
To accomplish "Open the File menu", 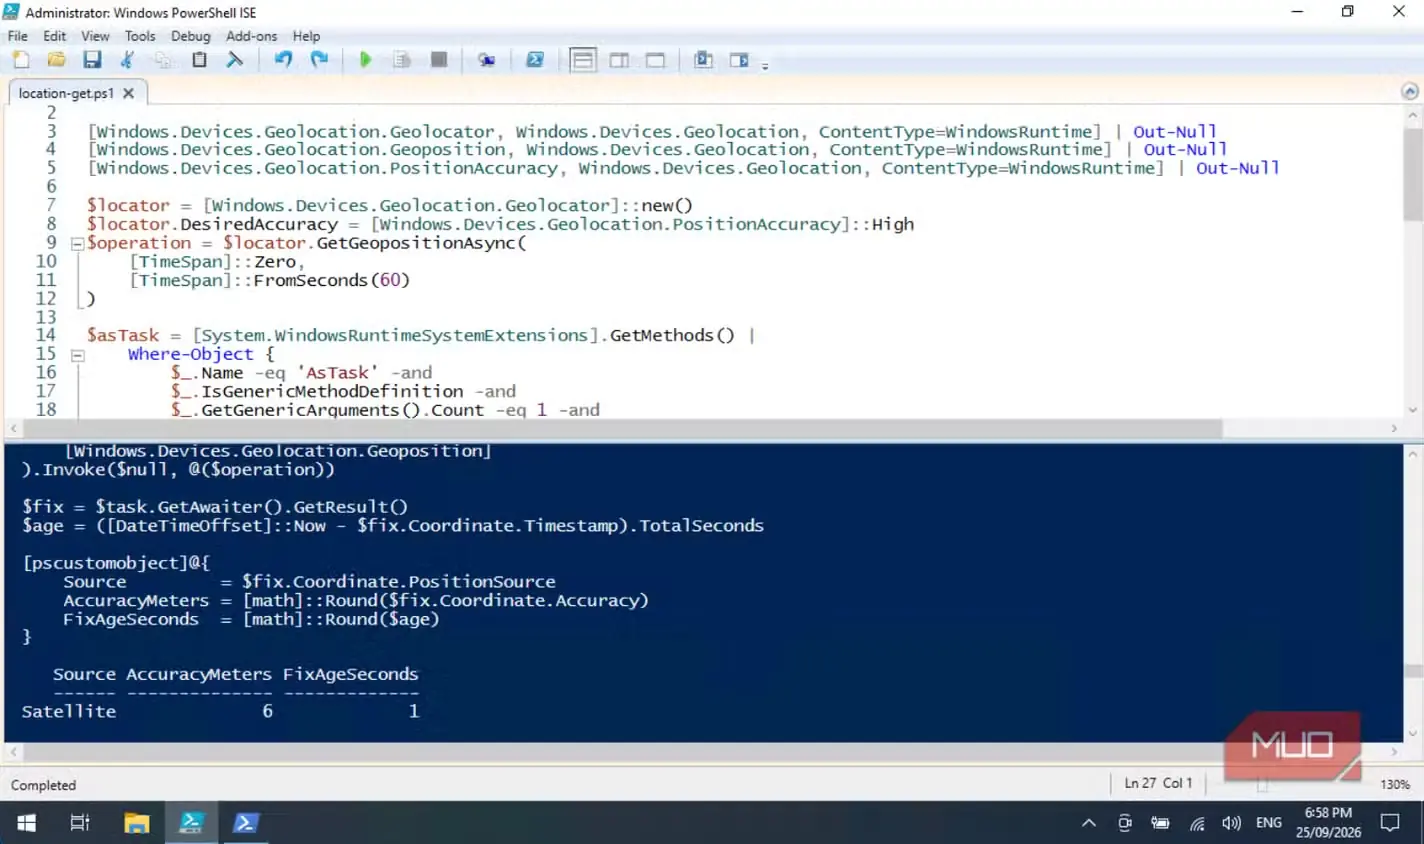I will click(x=18, y=36).
